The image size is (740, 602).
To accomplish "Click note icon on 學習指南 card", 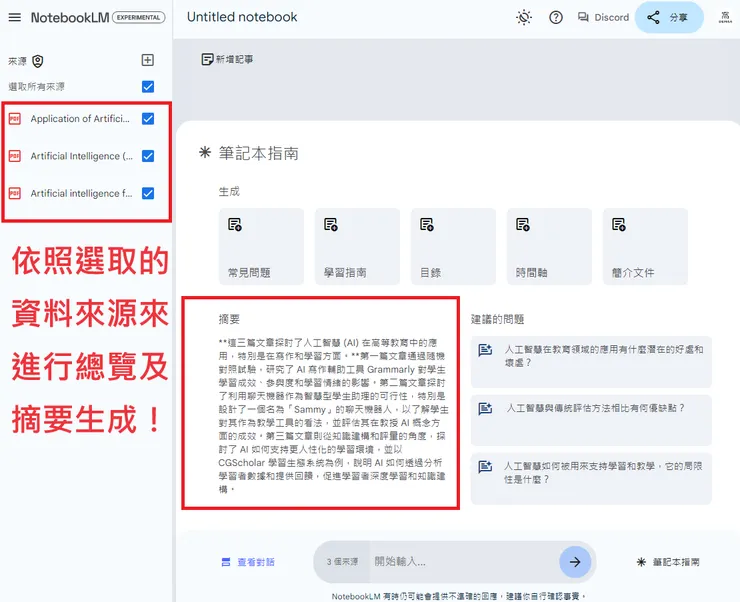I will click(x=331, y=225).
